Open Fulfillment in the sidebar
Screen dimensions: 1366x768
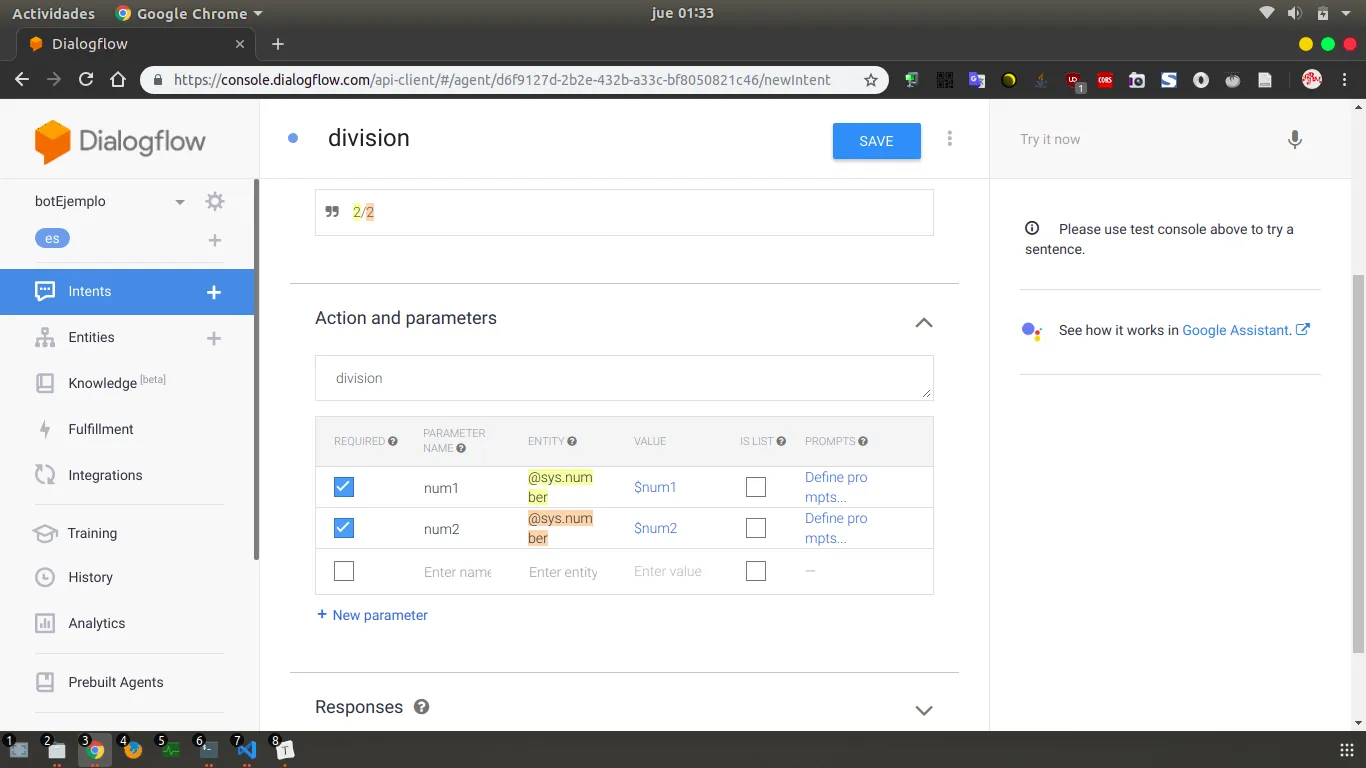100,429
